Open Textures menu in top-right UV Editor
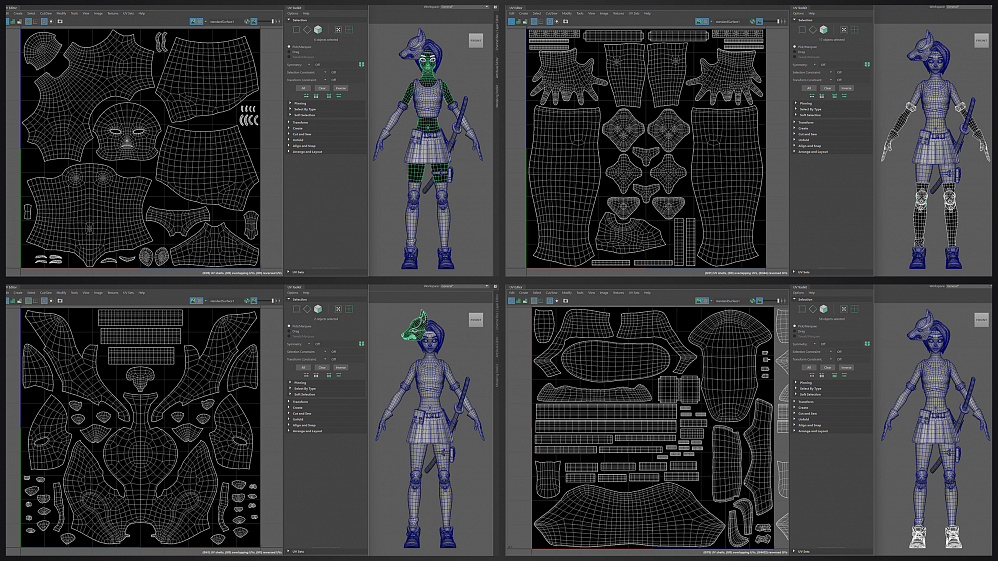 [618, 13]
